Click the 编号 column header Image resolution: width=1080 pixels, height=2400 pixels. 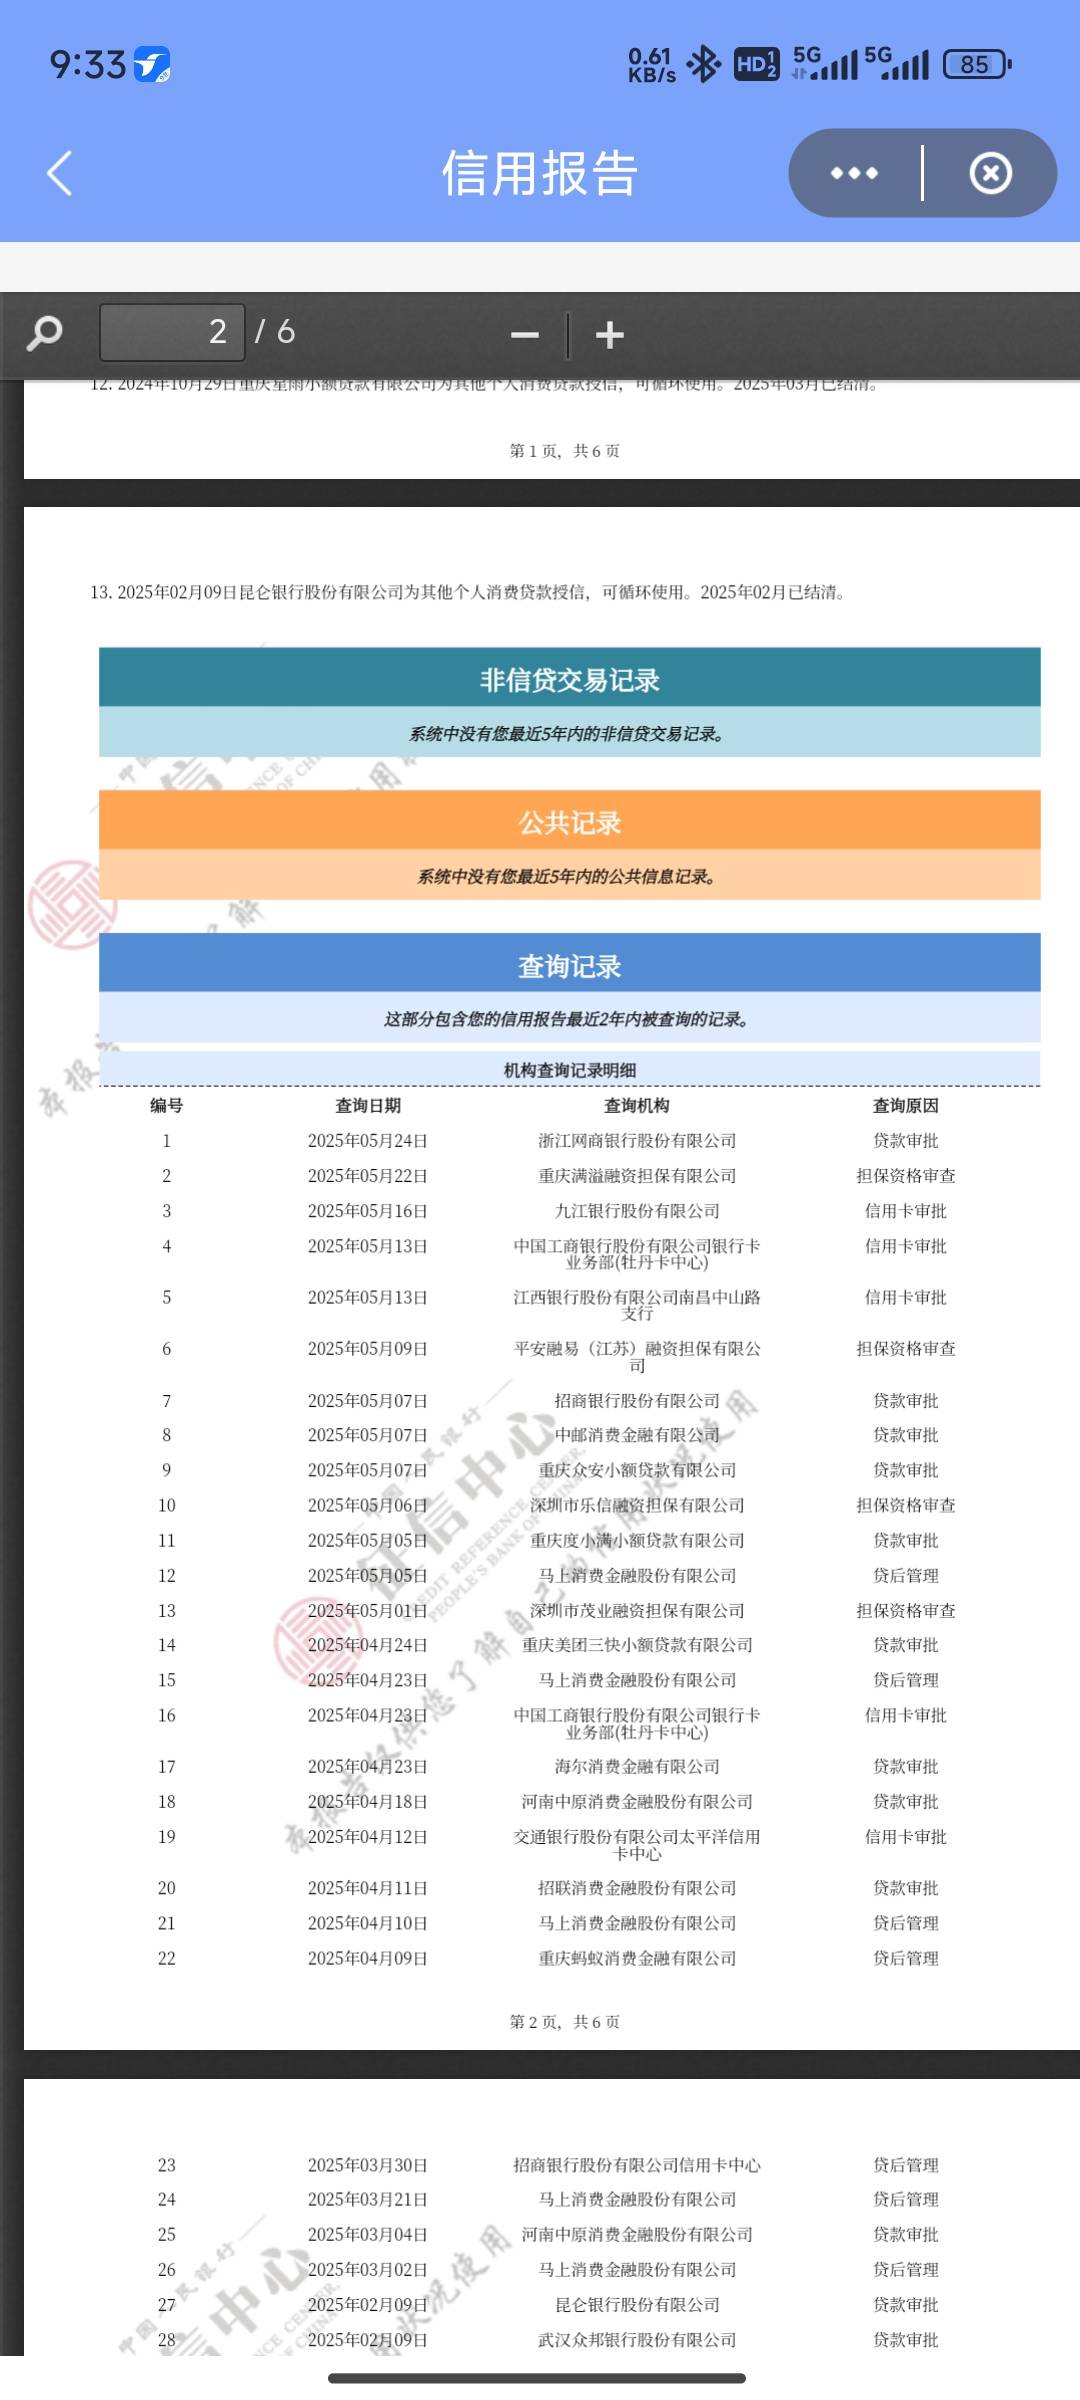coord(167,1105)
